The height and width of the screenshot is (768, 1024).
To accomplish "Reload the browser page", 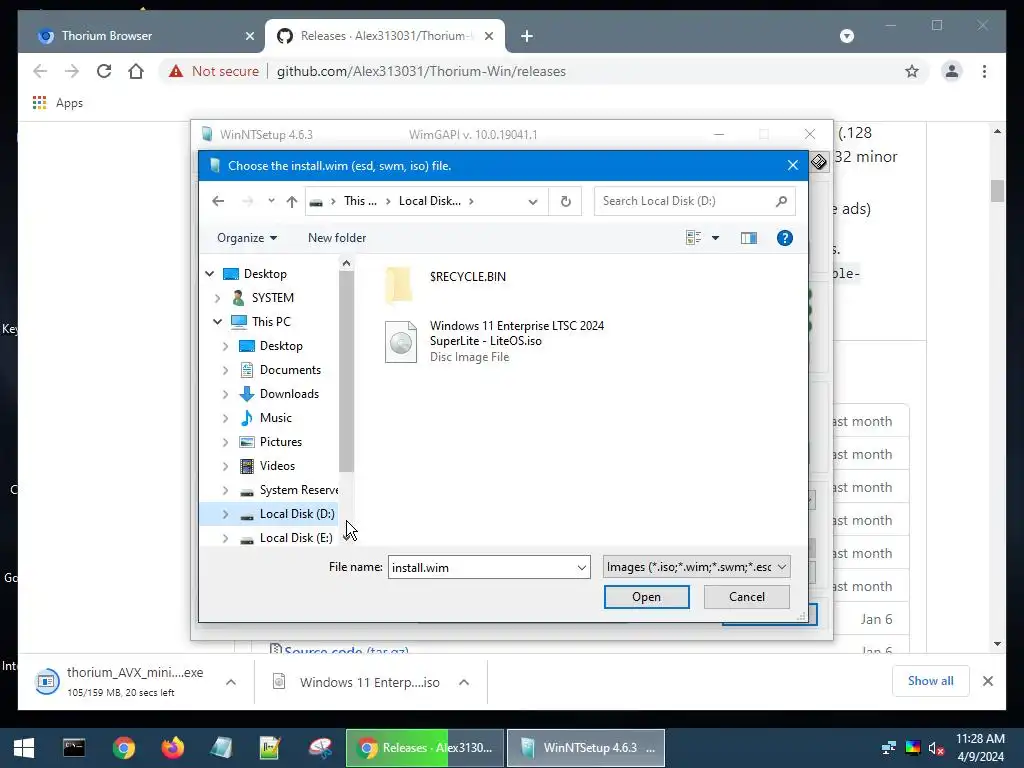I will (104, 71).
